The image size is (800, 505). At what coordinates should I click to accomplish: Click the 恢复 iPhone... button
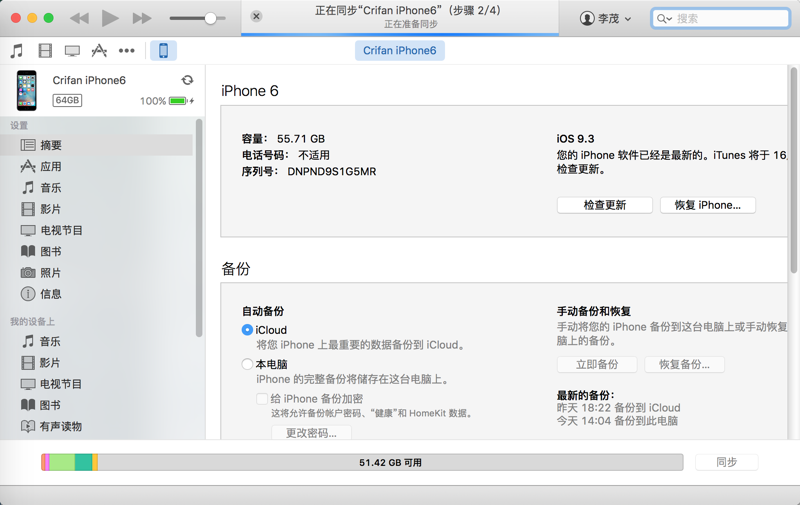coord(708,205)
